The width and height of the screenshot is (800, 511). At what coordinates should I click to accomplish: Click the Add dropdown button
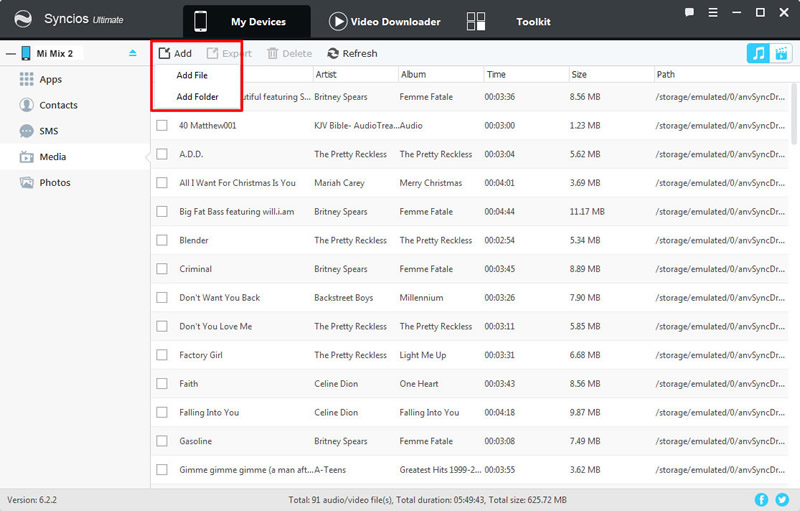pyautogui.click(x=175, y=53)
